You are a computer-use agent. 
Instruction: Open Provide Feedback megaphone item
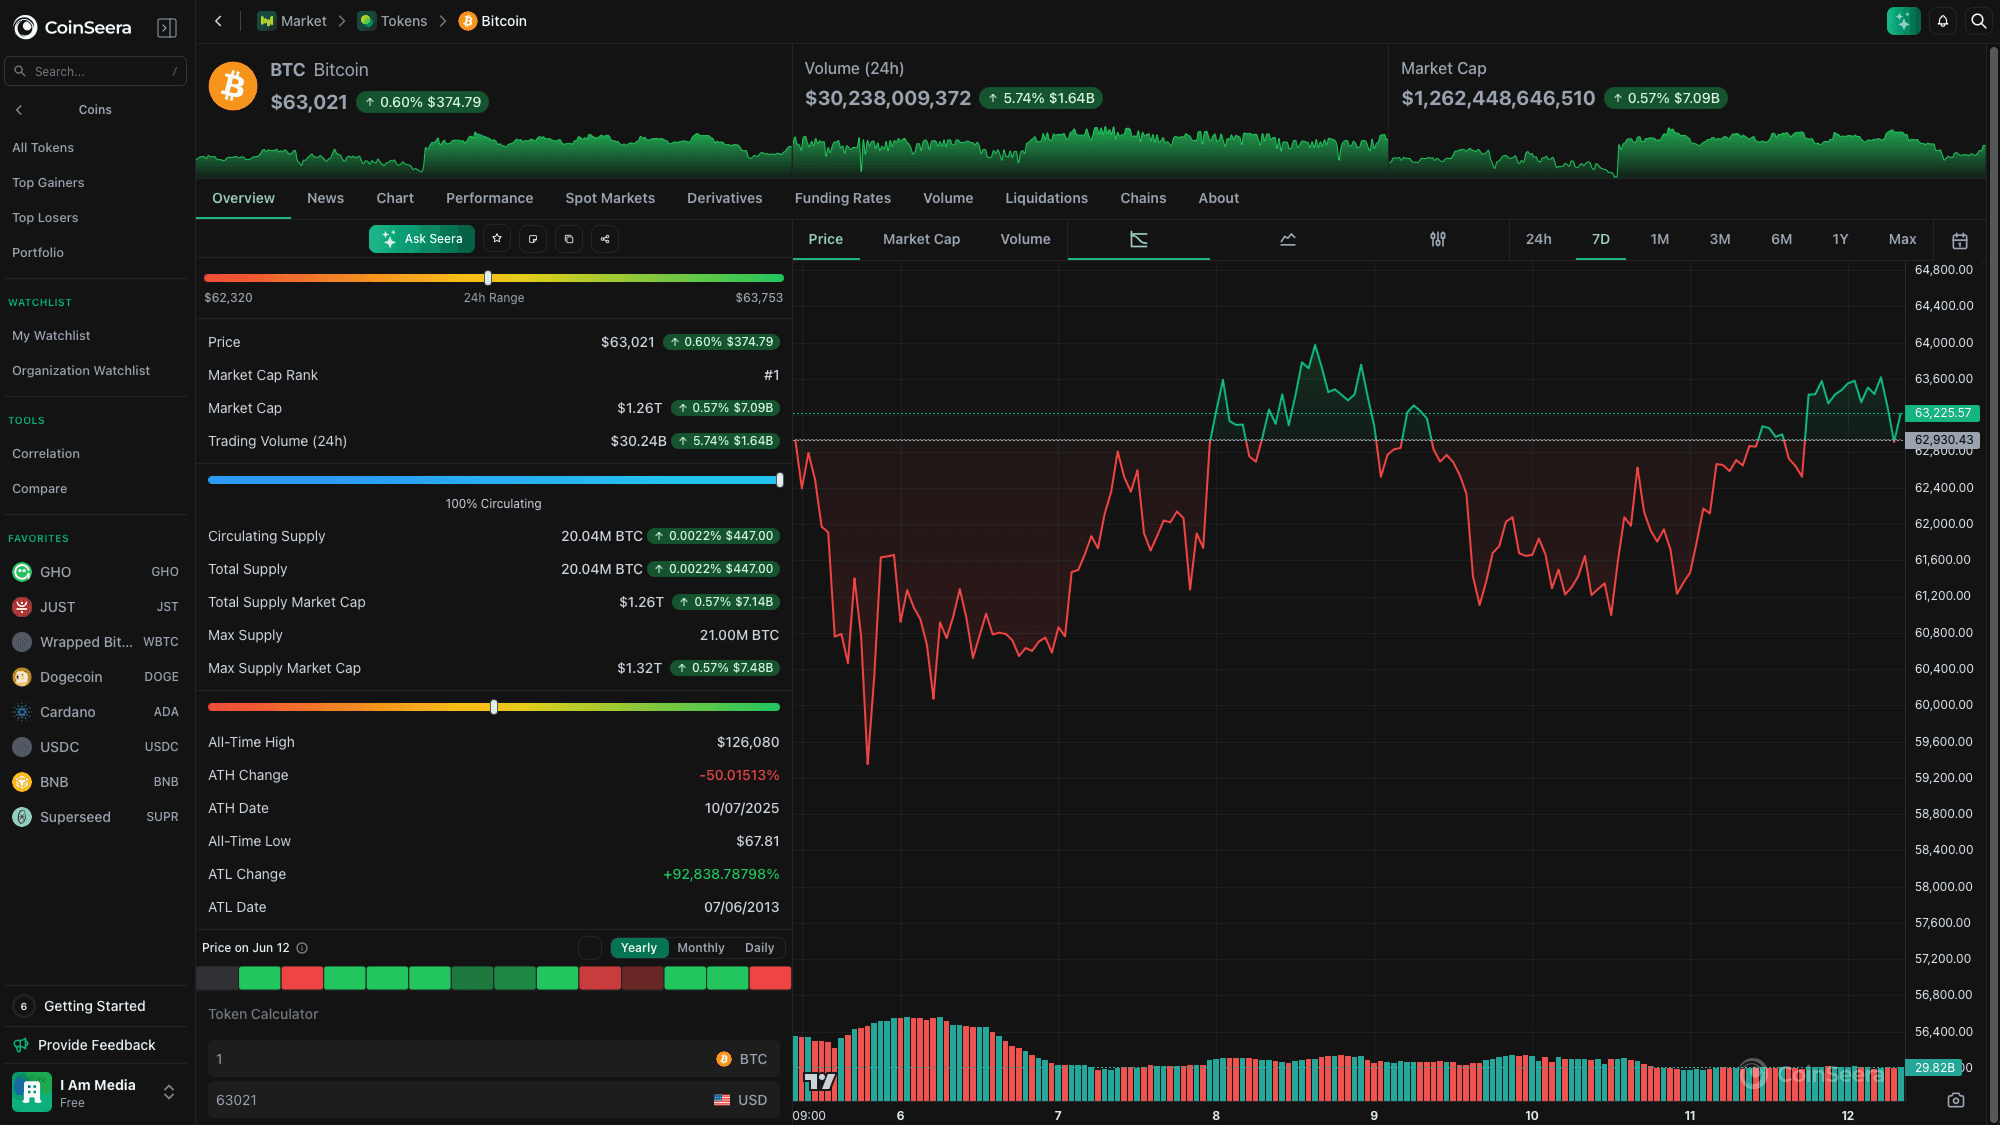(95, 1045)
